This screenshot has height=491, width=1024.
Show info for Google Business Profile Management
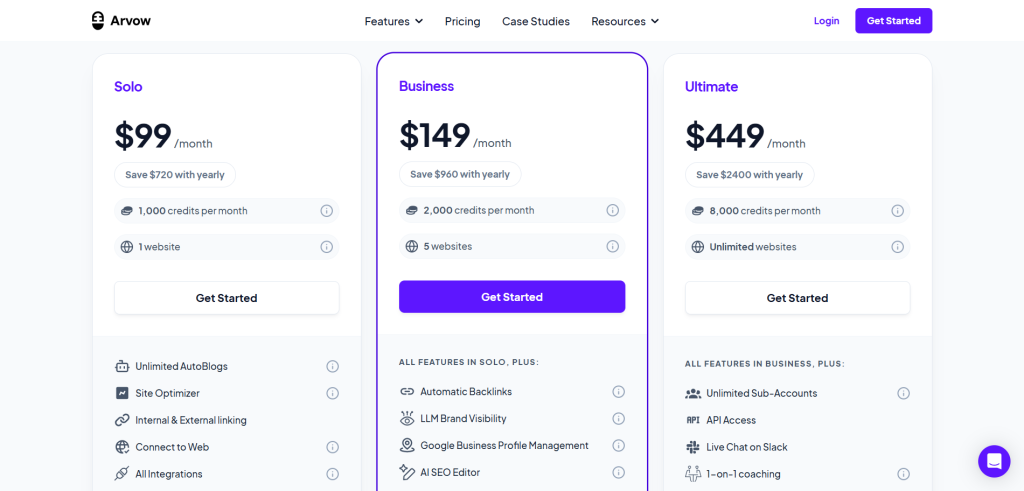(618, 445)
